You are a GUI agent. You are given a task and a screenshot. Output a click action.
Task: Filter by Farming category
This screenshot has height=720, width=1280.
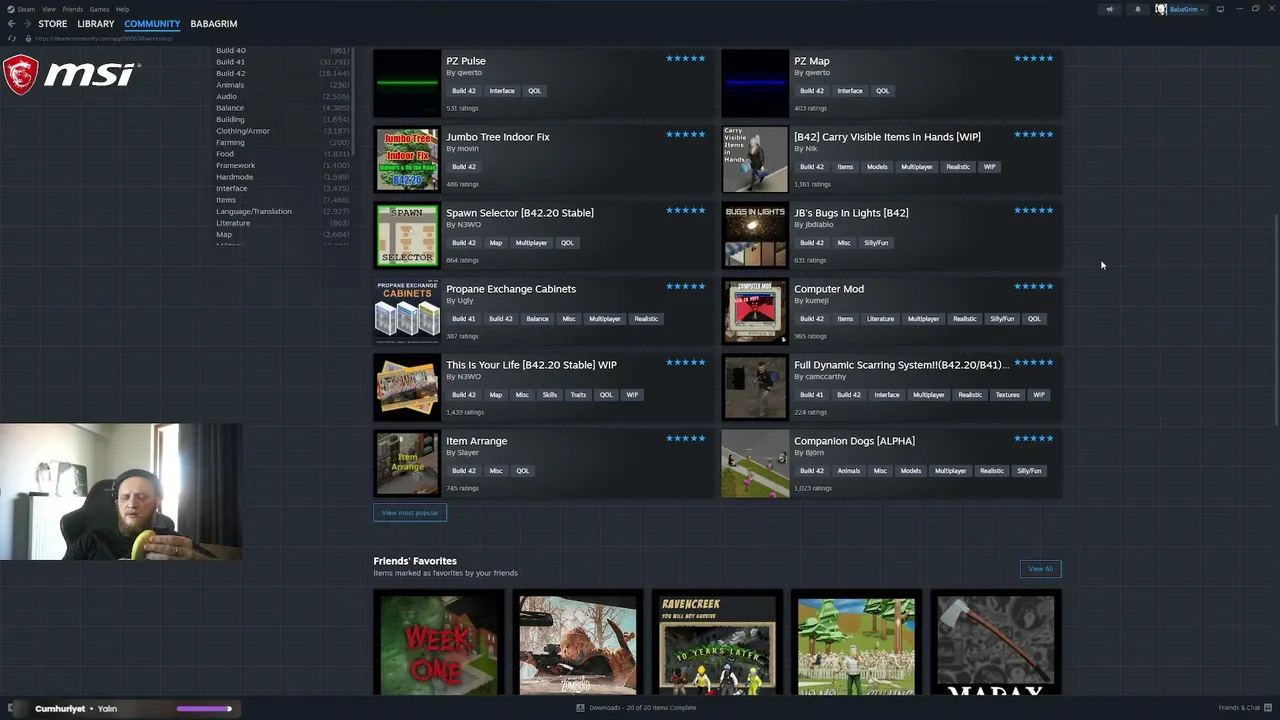(230, 142)
